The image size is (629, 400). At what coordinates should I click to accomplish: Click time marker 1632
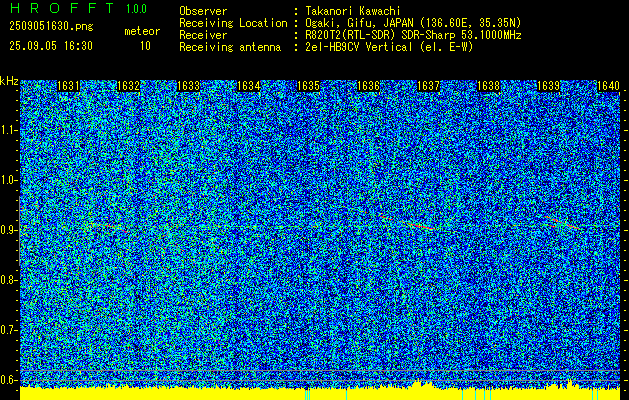(x=128, y=86)
